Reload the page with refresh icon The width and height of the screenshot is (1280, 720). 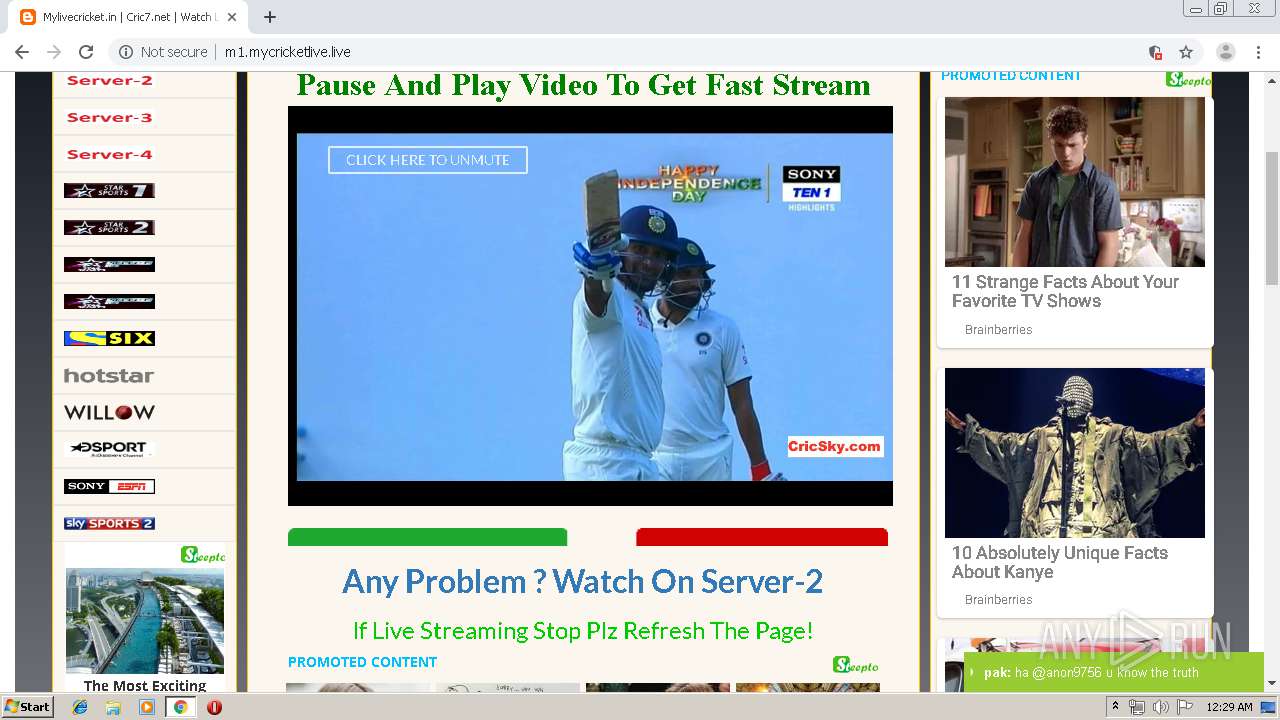pos(86,52)
